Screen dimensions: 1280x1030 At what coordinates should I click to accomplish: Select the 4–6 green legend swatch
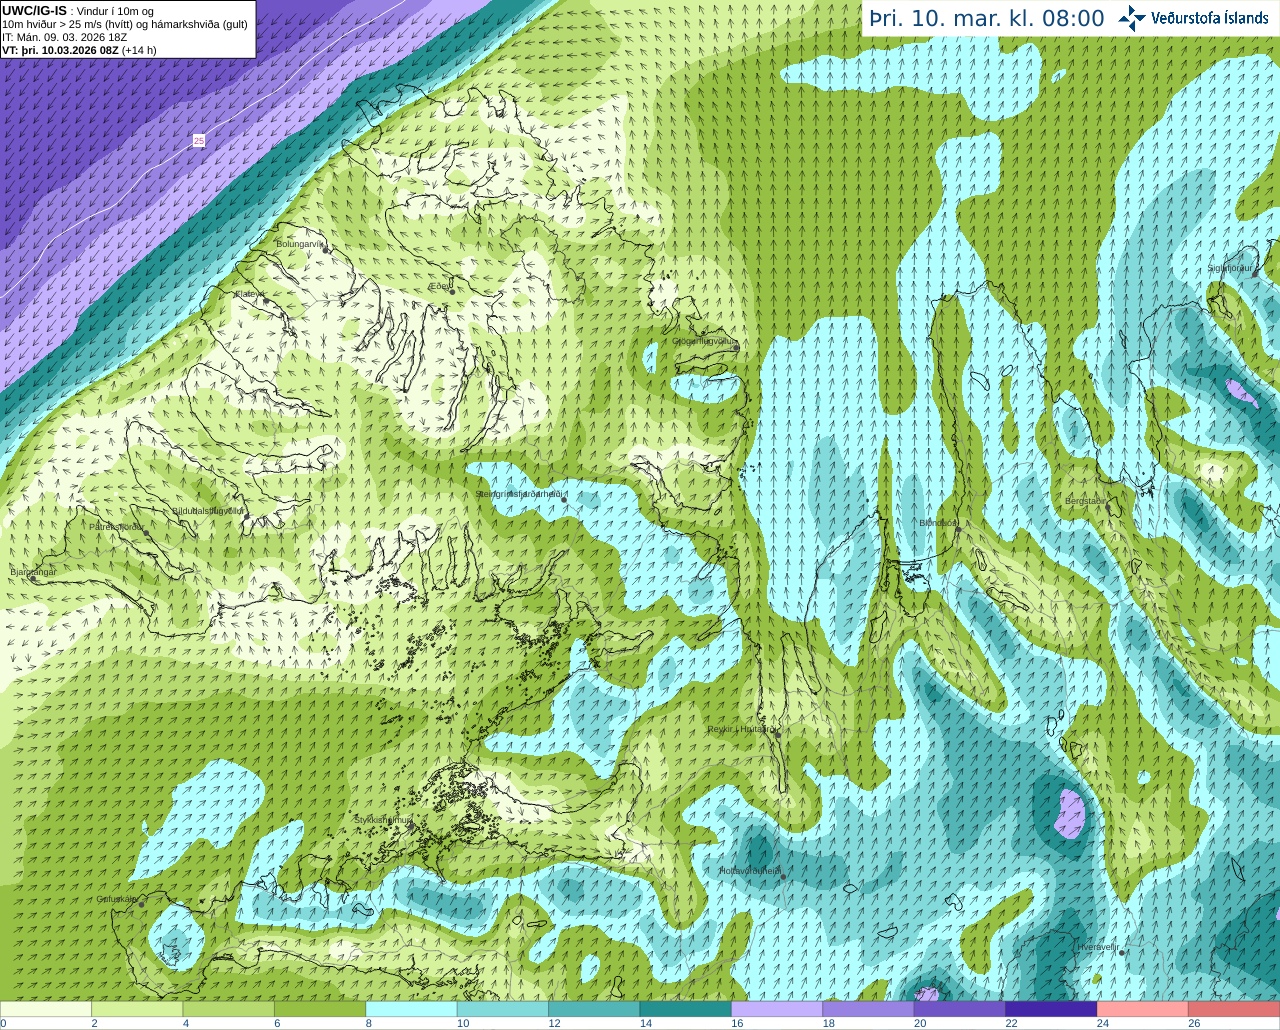(228, 1009)
